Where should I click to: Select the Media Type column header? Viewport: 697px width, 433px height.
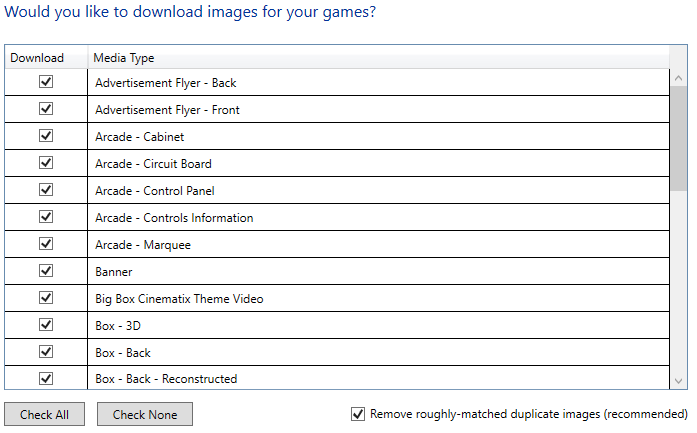coord(378,58)
